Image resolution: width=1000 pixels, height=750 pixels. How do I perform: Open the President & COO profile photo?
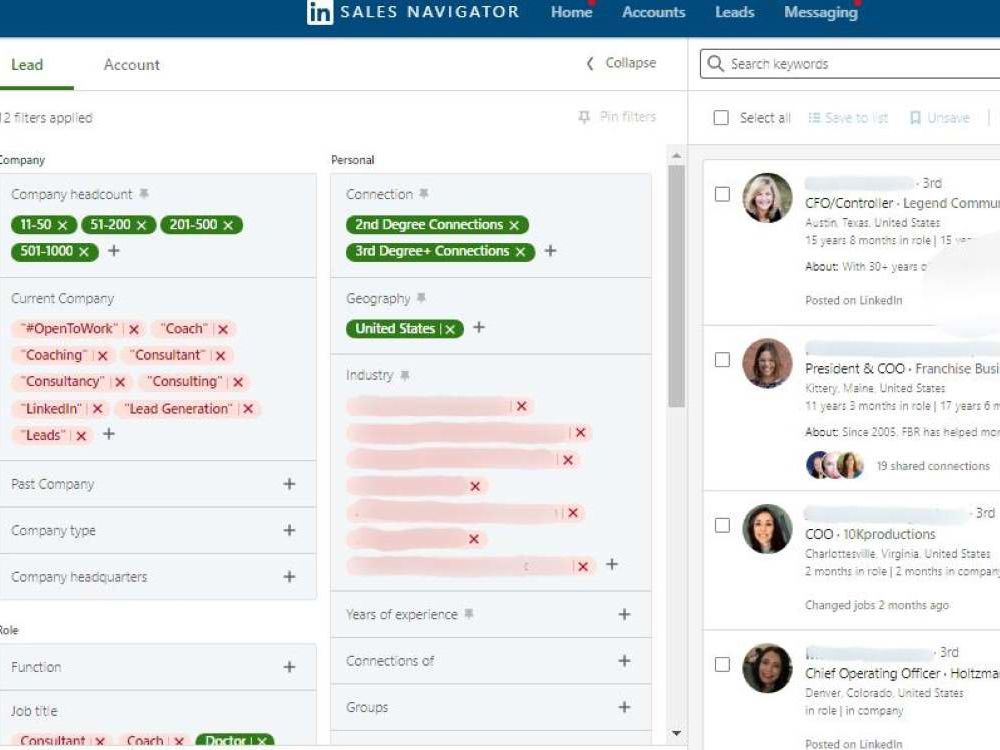[767, 364]
